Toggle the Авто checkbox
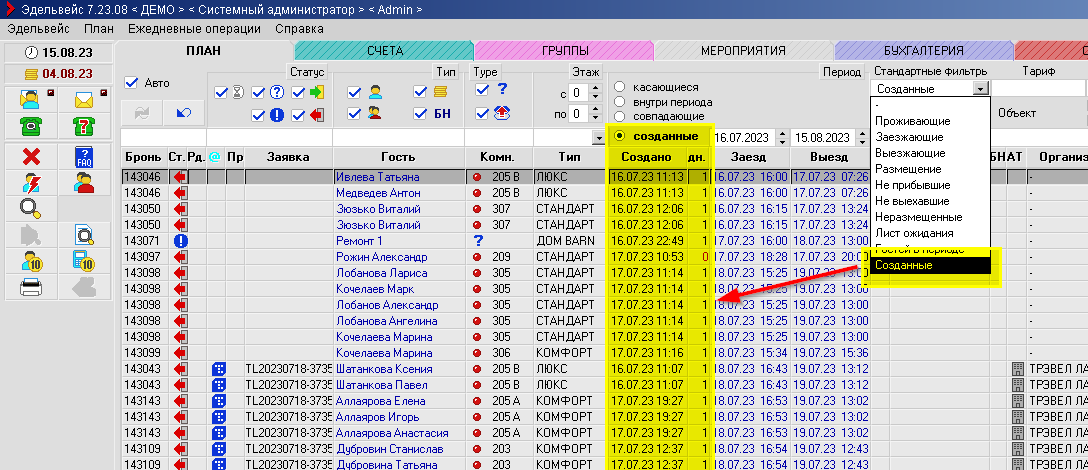The height and width of the screenshot is (470, 1088). pos(131,82)
